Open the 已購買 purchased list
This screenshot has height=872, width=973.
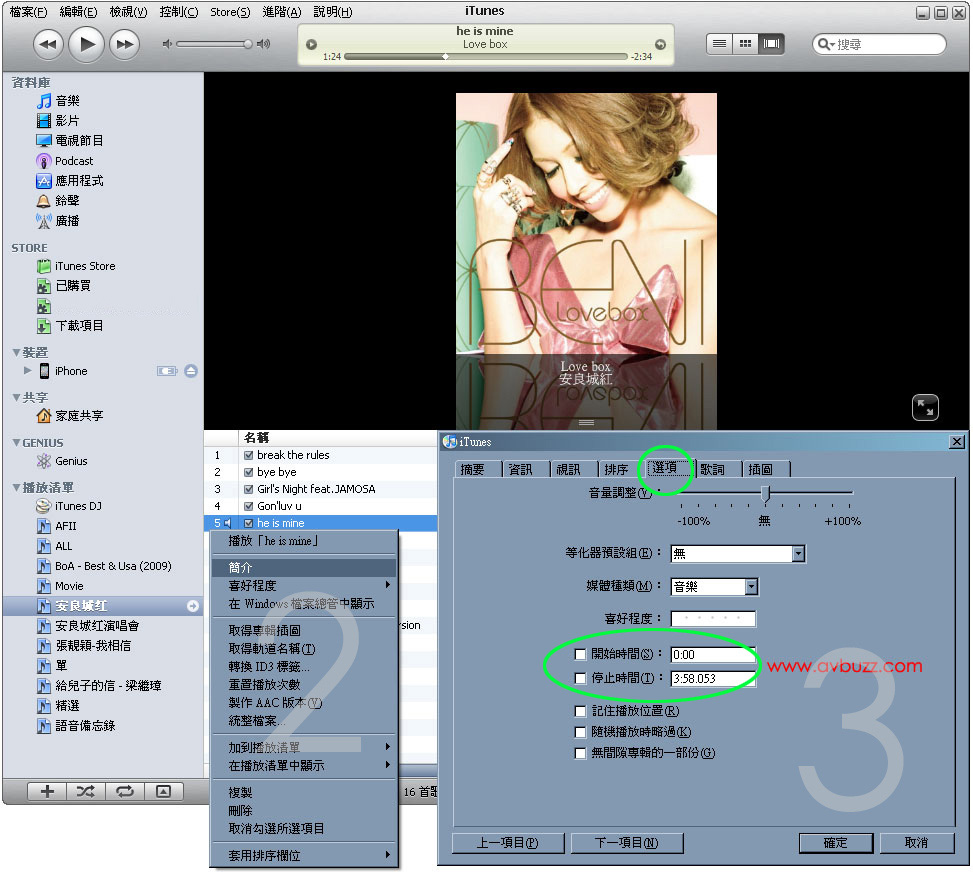pos(64,286)
